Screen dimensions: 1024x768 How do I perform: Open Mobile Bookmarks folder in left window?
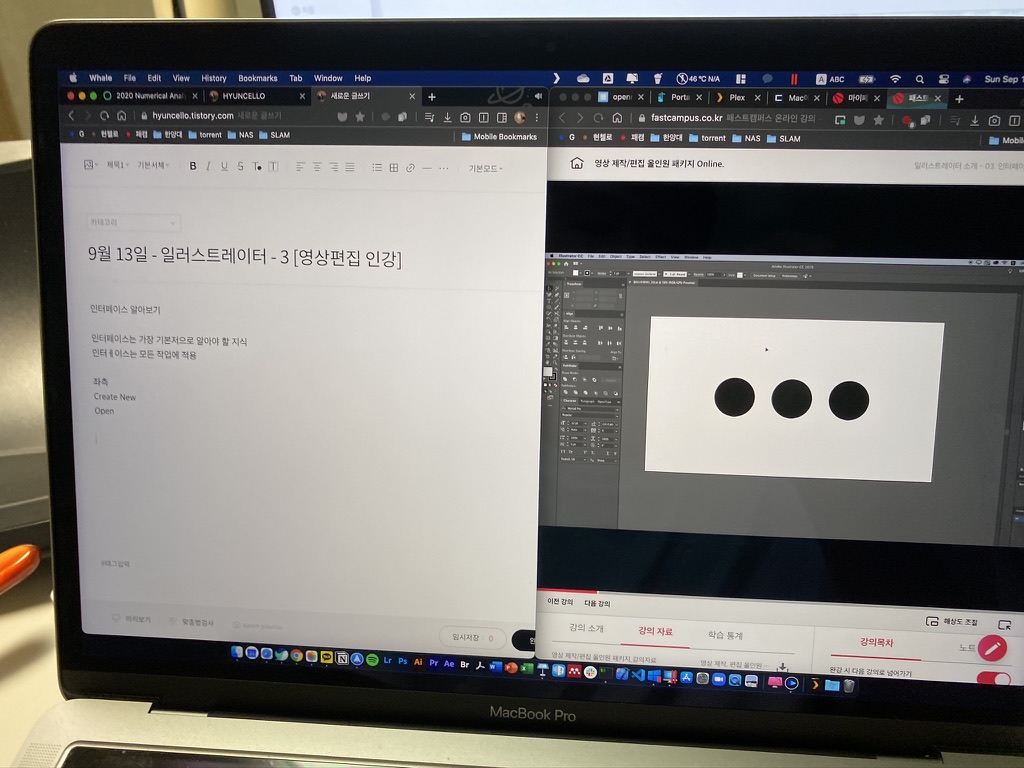pyautogui.click(x=499, y=136)
